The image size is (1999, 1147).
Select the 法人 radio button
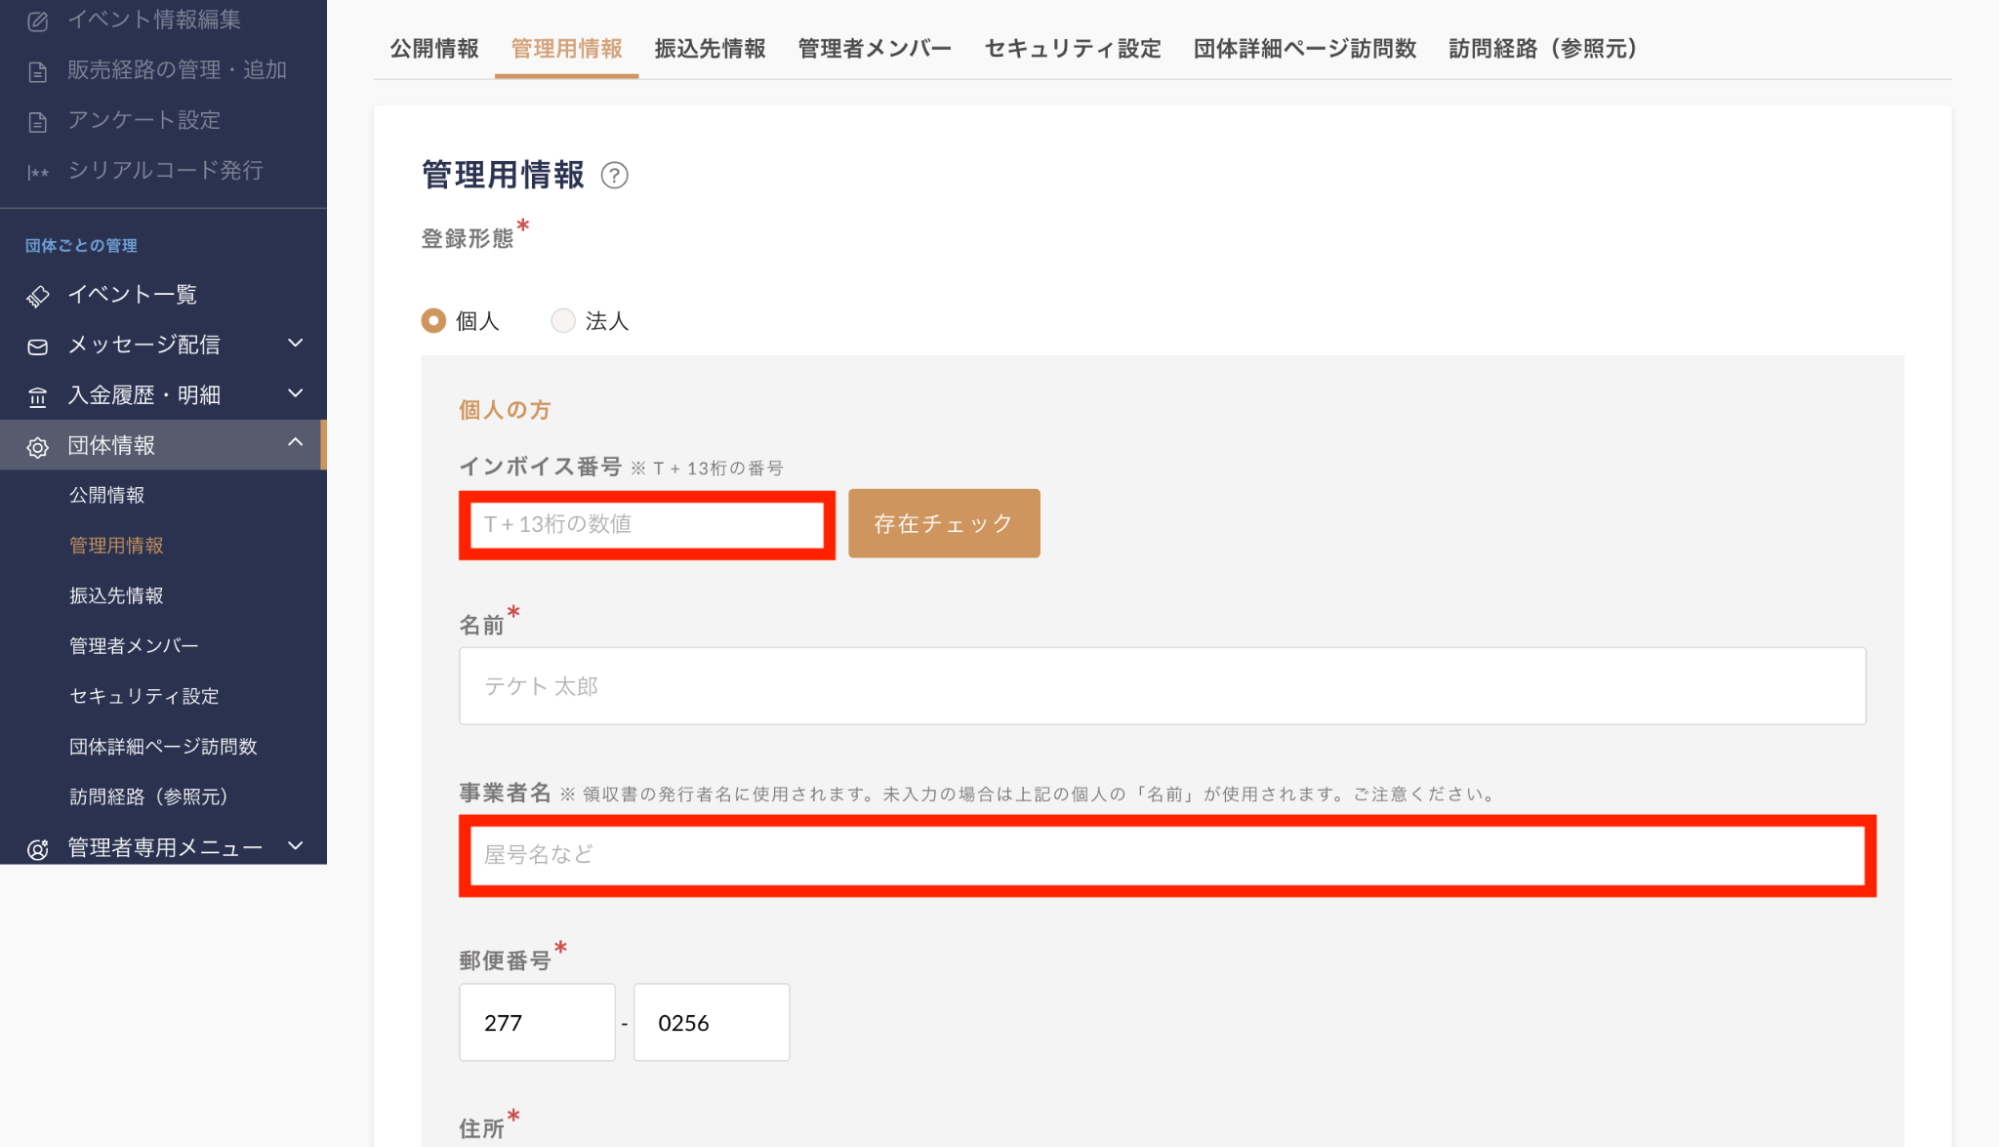(x=563, y=321)
